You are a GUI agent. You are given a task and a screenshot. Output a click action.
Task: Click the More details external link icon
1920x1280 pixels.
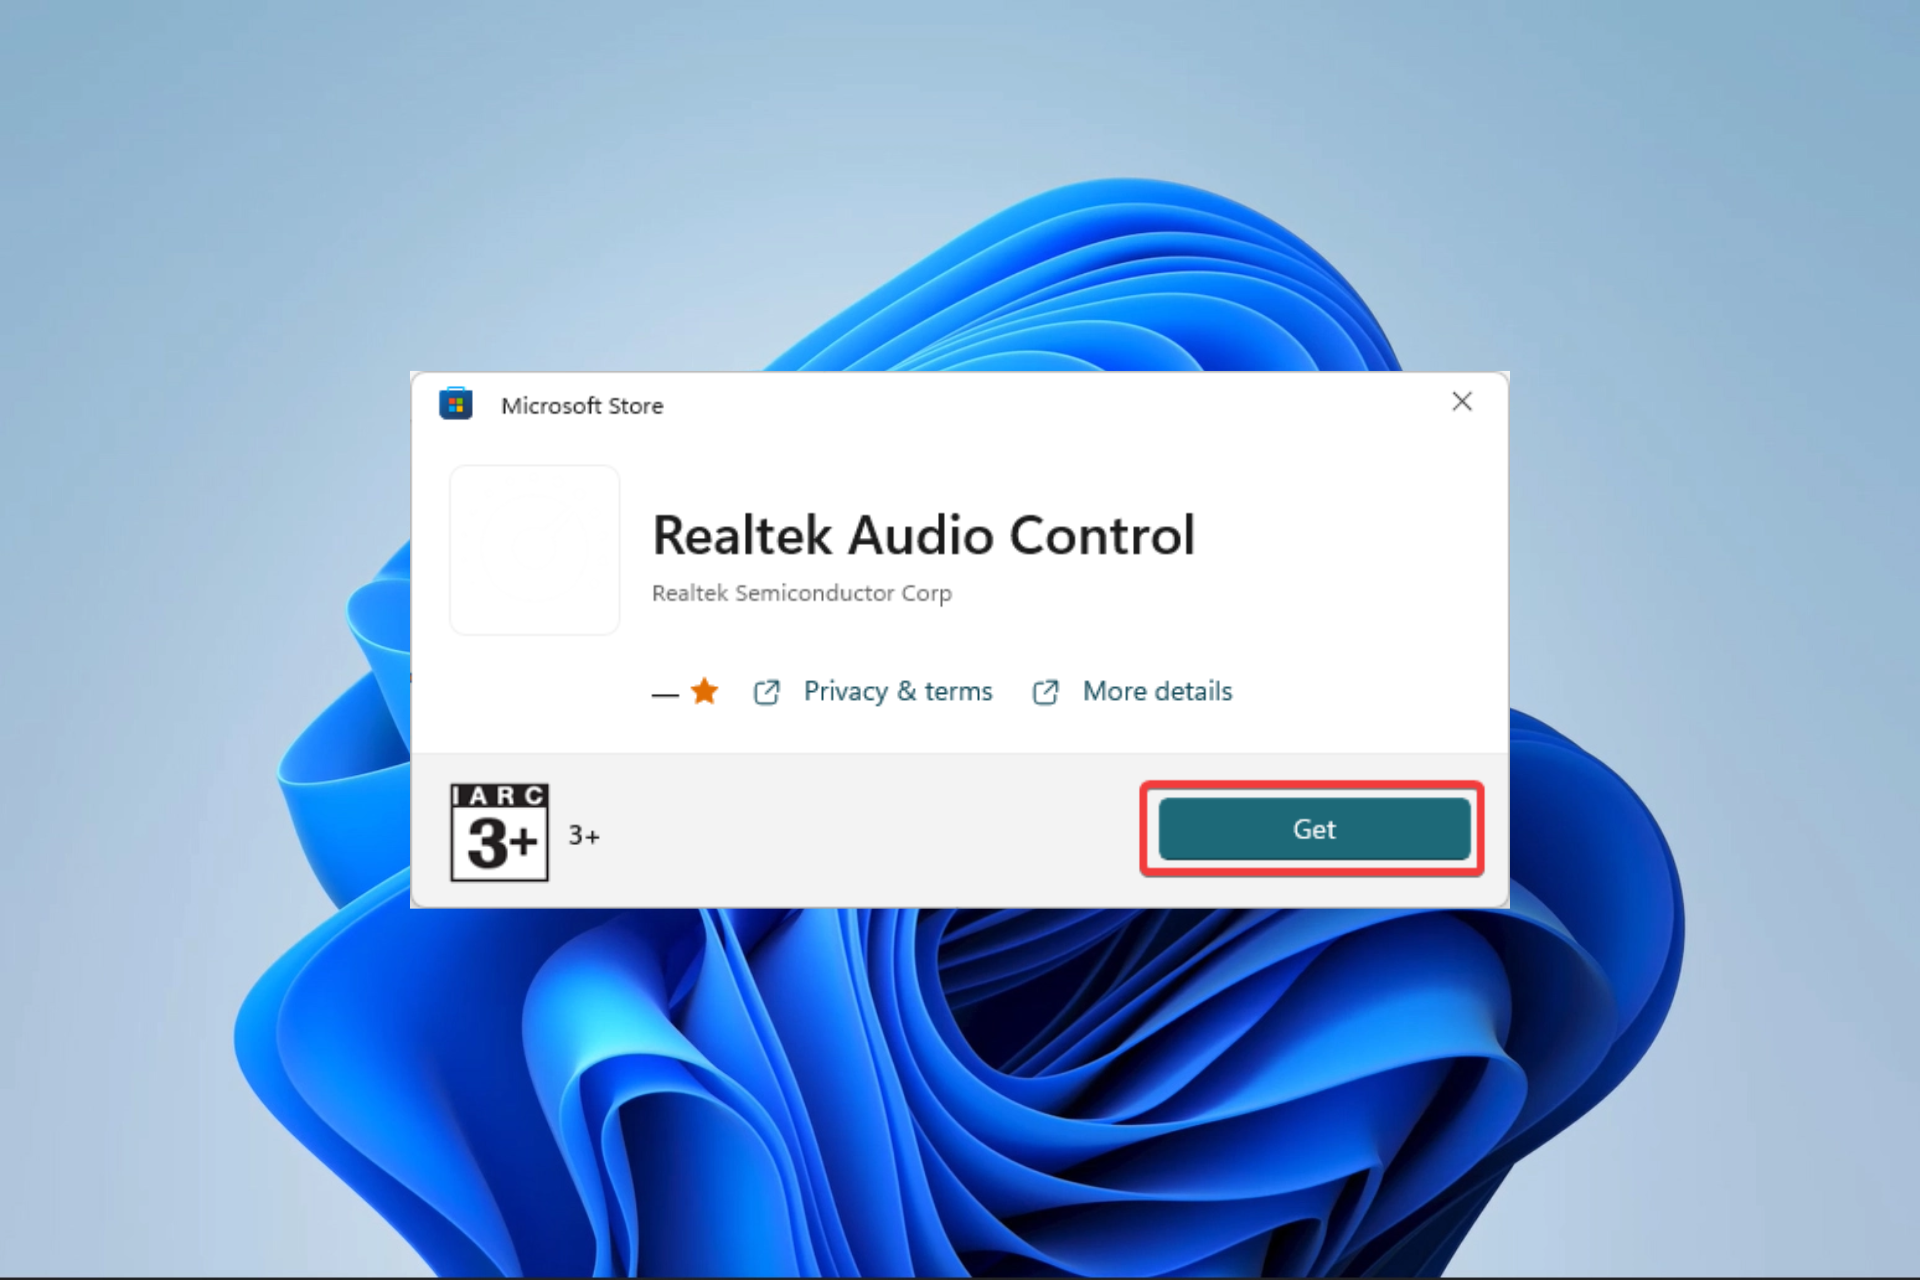point(1043,691)
